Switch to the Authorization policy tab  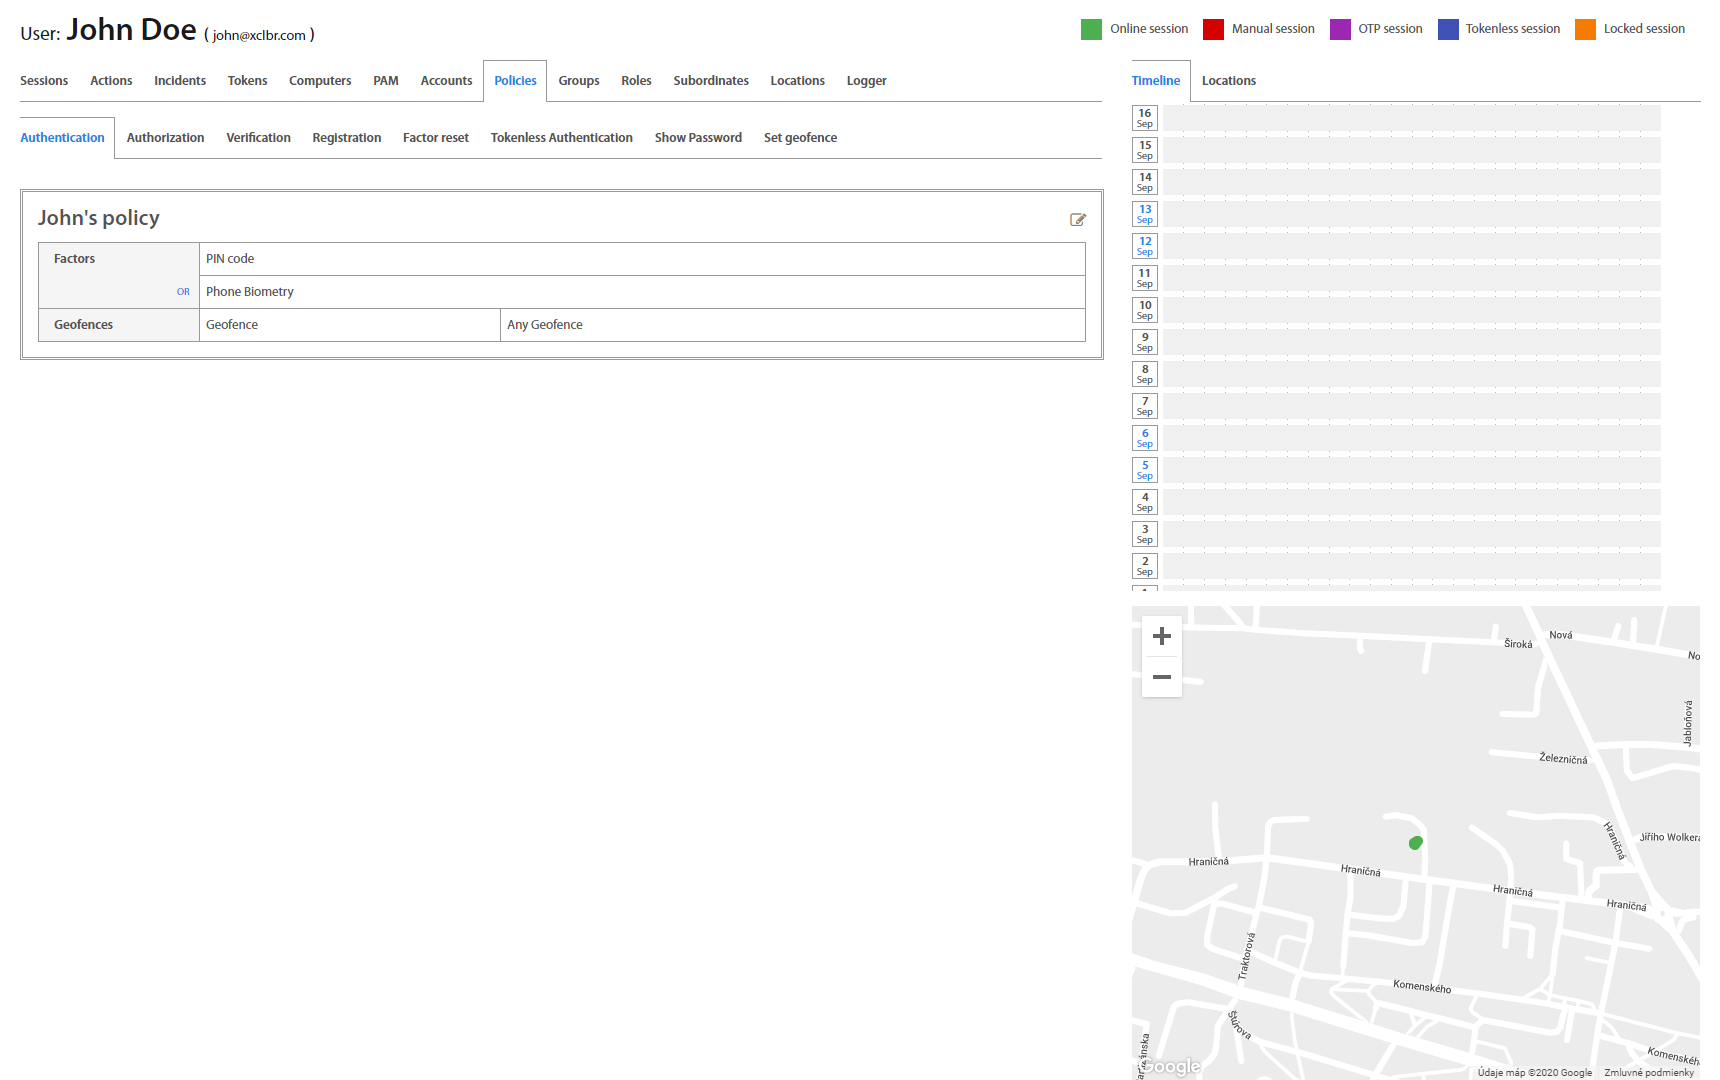click(x=165, y=138)
